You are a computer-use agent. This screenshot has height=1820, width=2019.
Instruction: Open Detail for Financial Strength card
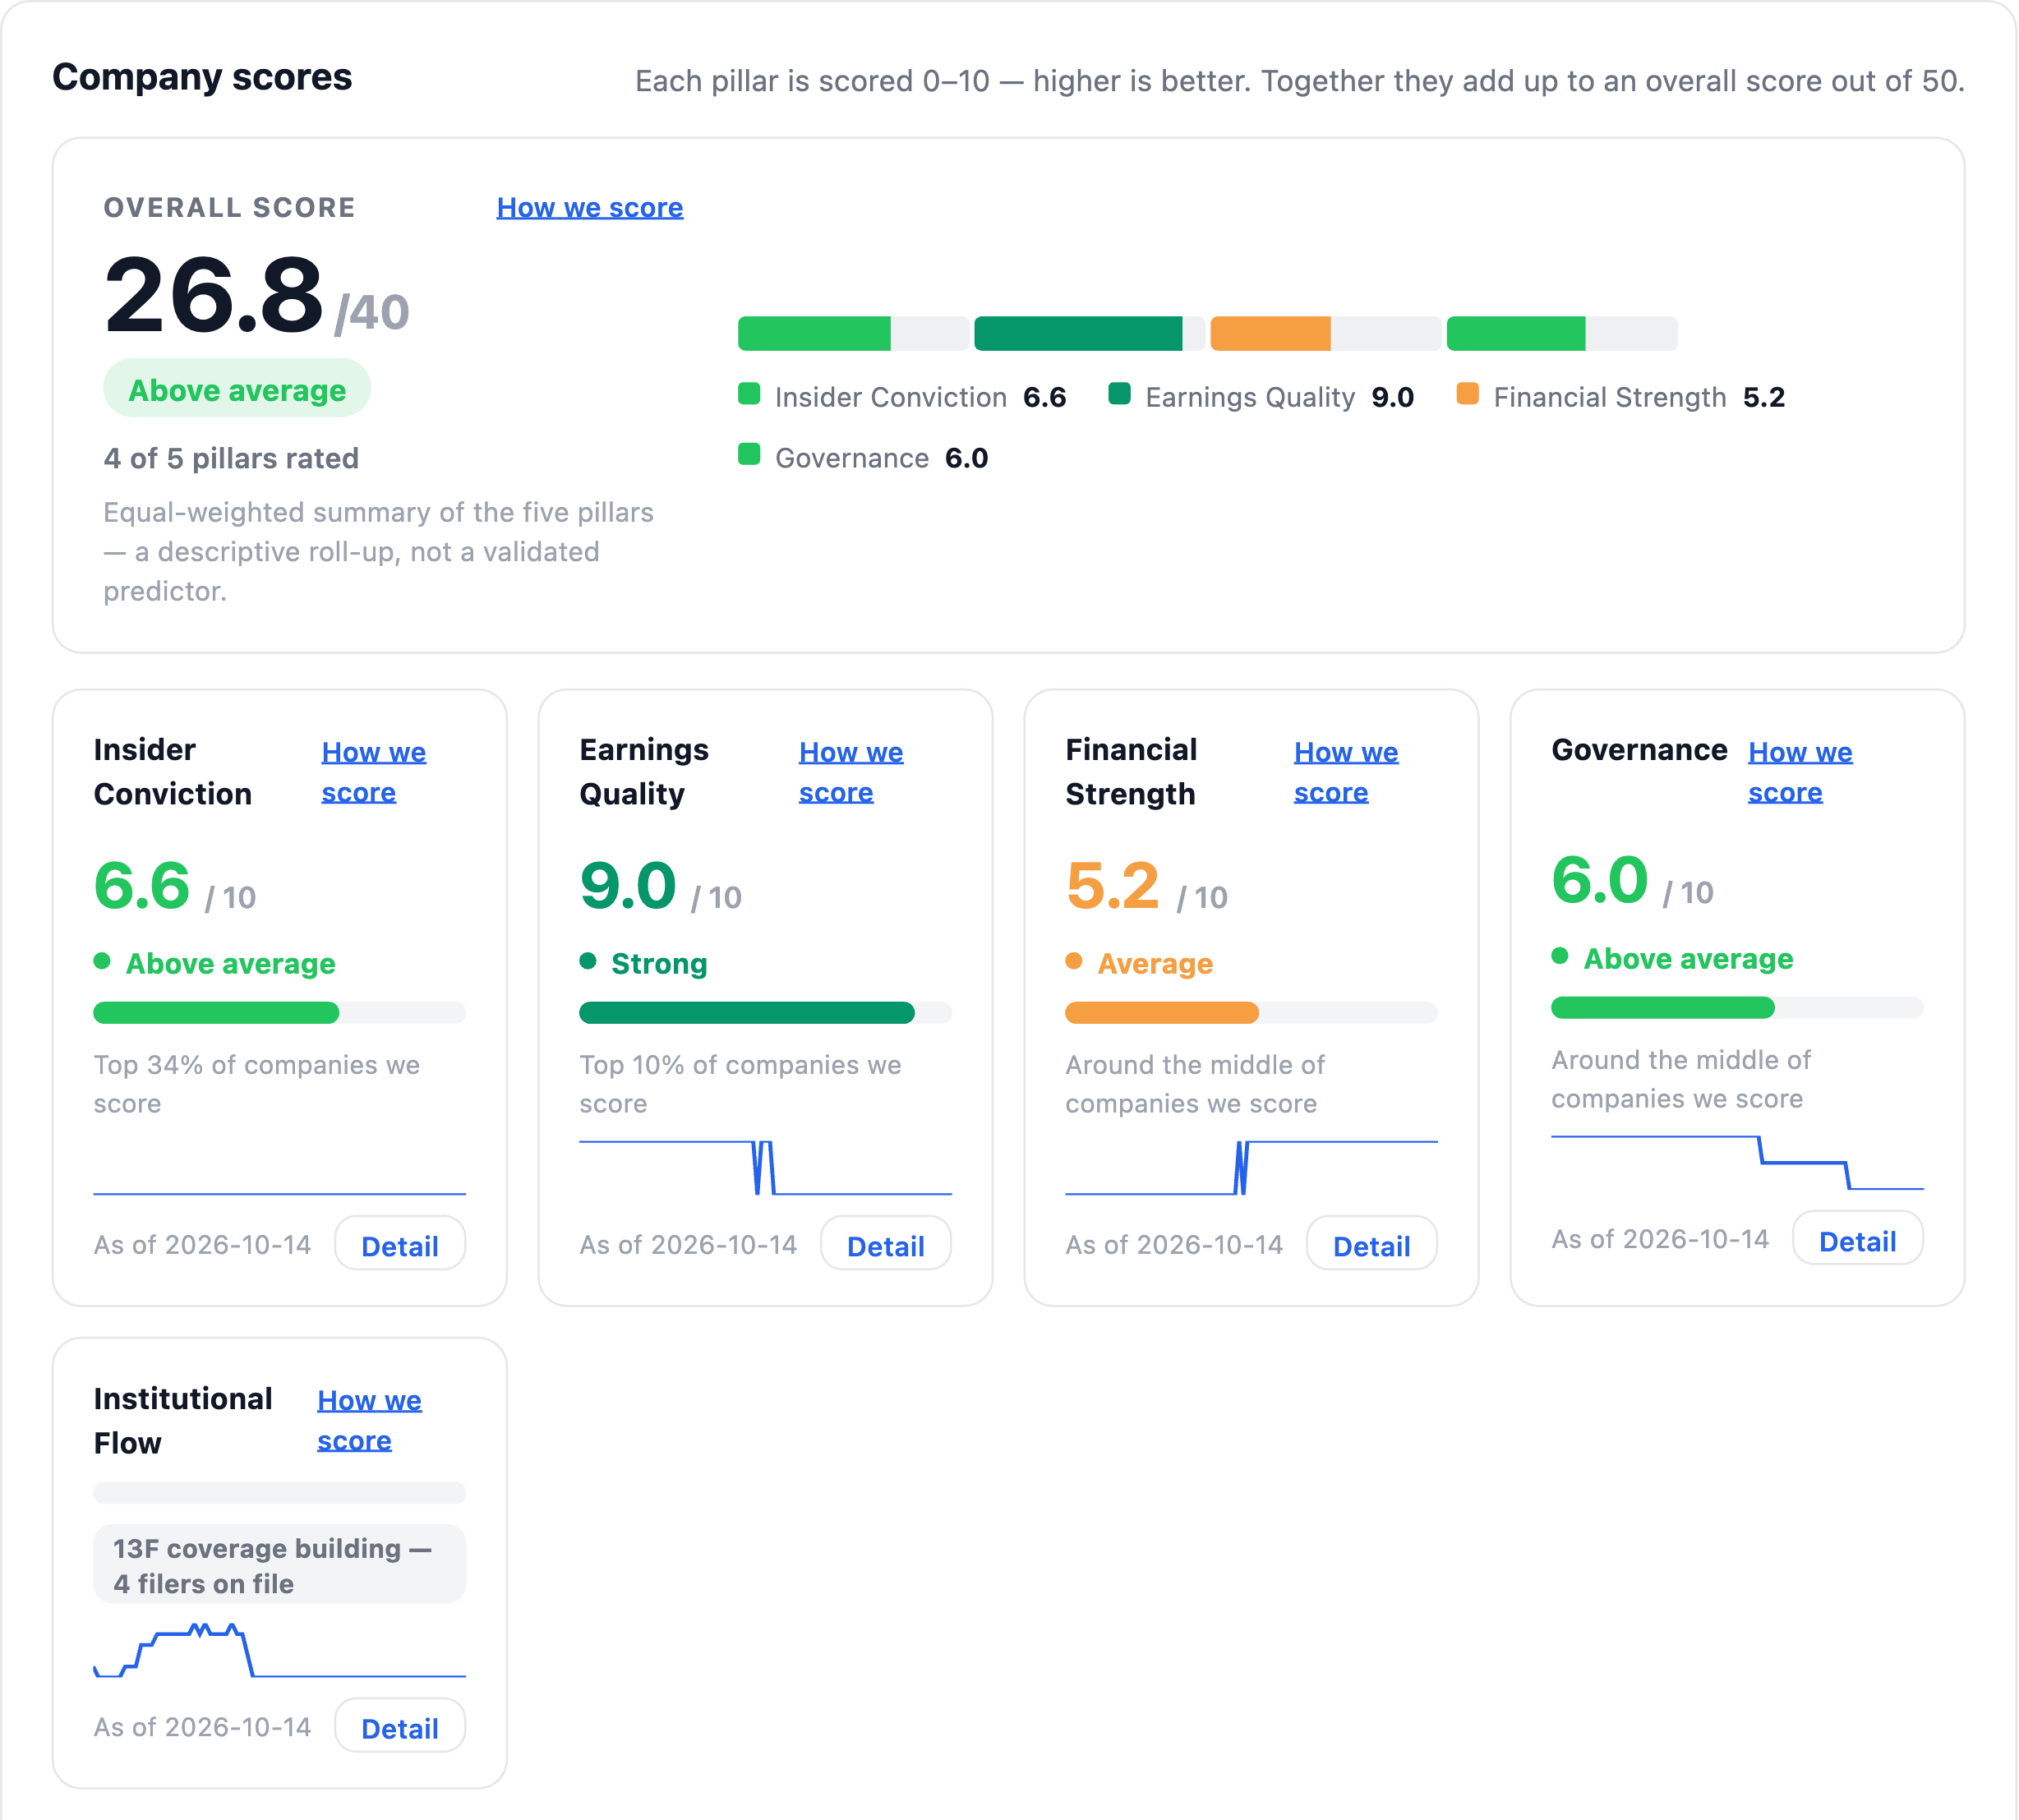pyautogui.click(x=1372, y=1245)
